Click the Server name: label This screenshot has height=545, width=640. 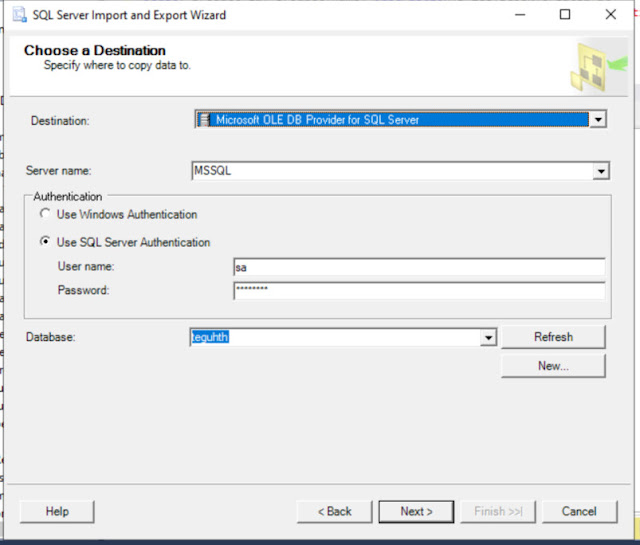(58, 171)
